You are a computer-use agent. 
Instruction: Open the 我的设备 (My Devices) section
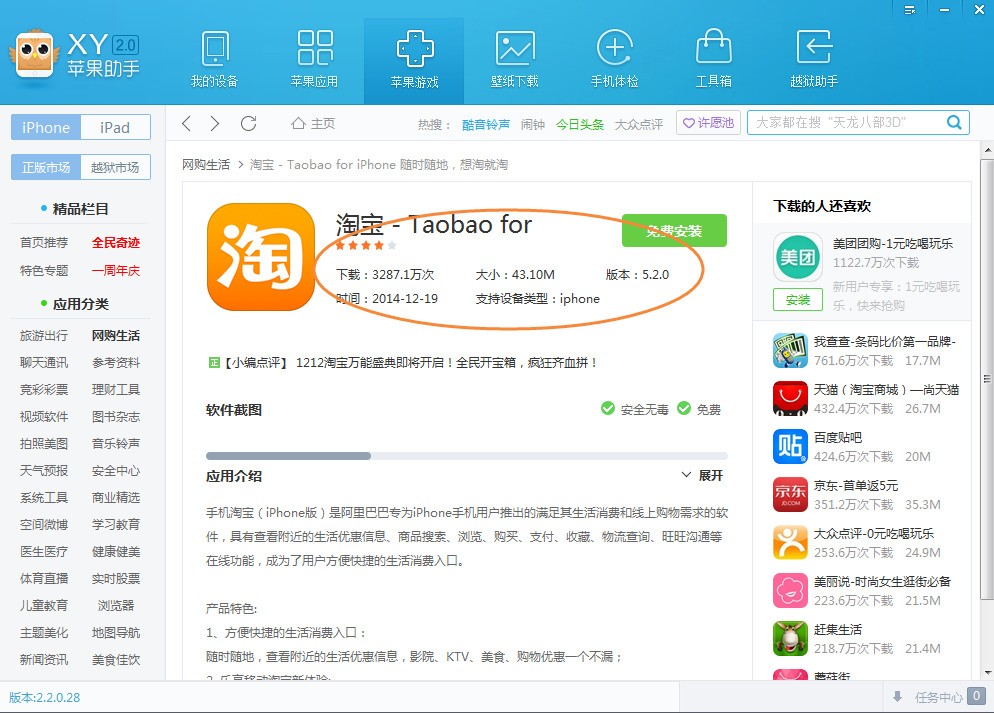(214, 58)
